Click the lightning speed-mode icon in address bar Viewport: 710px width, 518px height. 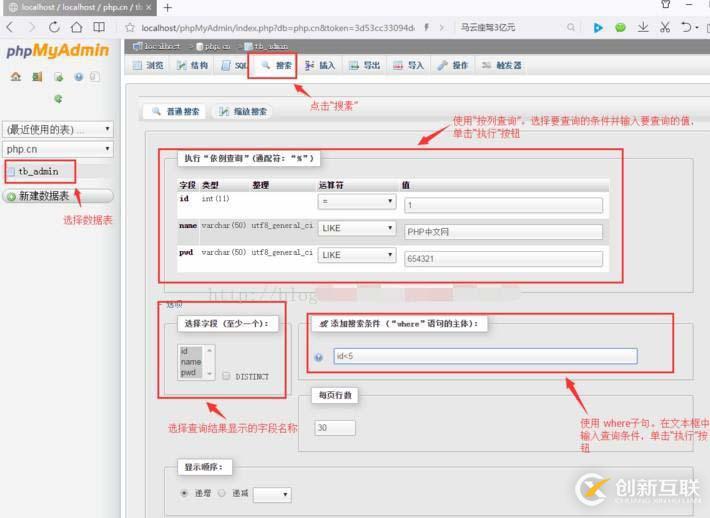(x=426, y=27)
